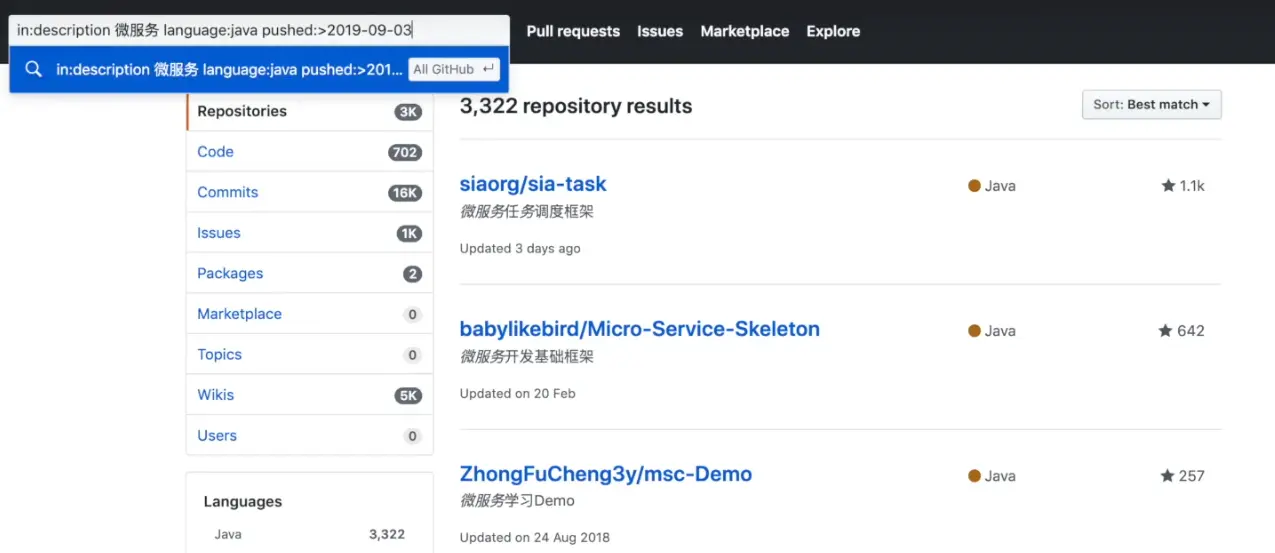Click description '微服务任务调度框架'
This screenshot has width=1275, height=553.
pos(528,211)
